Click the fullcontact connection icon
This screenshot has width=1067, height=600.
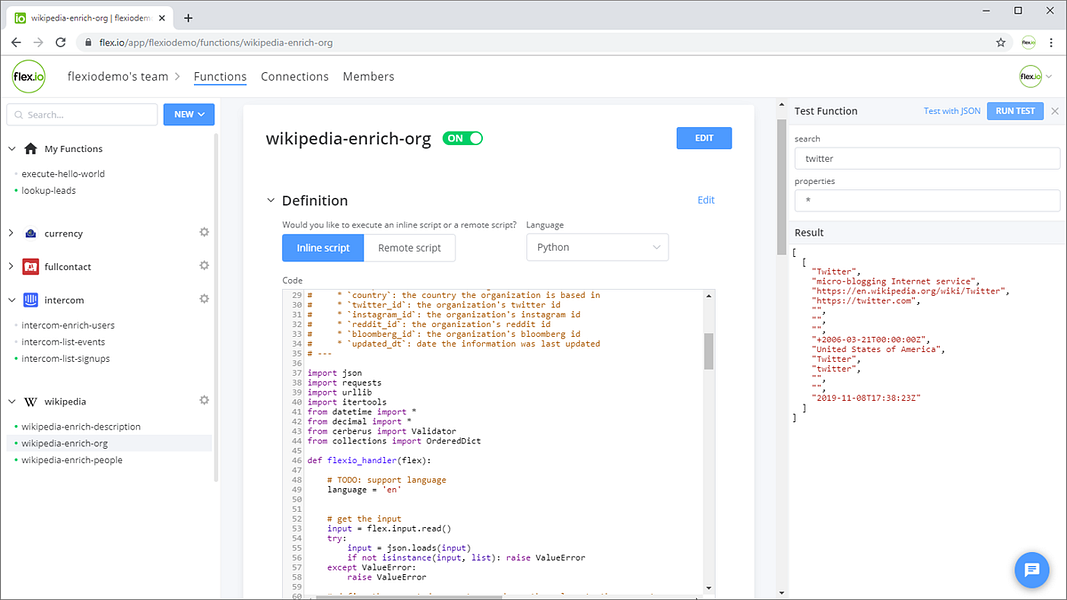tap(31, 267)
